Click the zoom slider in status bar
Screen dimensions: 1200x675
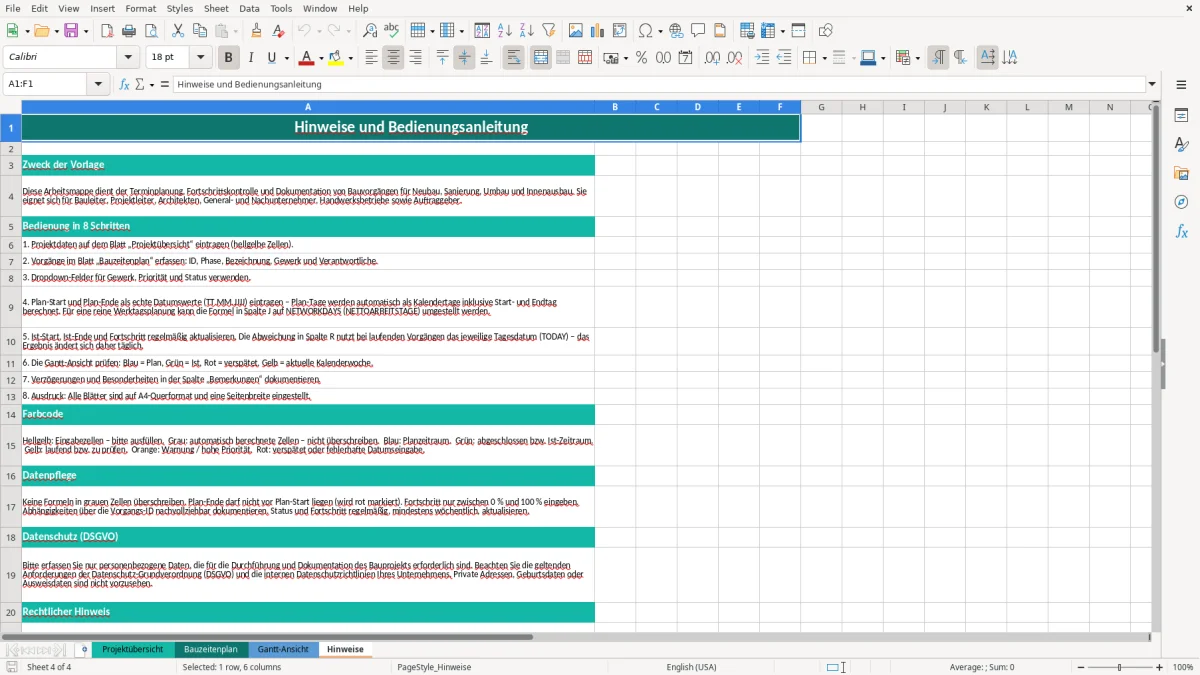[1120, 667]
